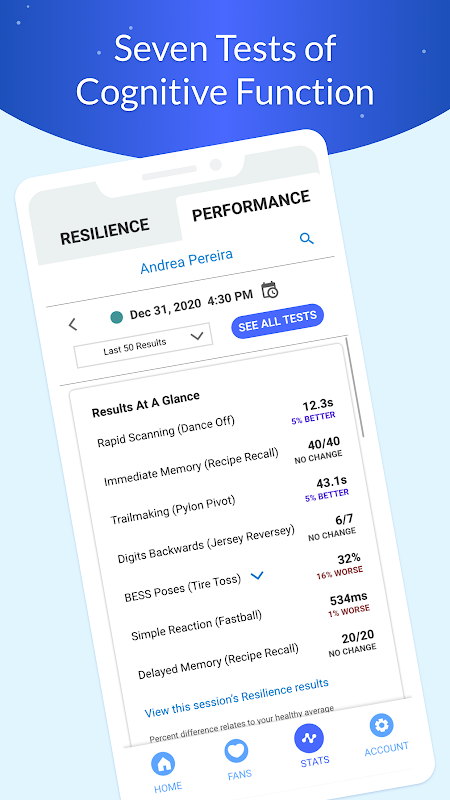Switch to the Resilience tab

105,232
